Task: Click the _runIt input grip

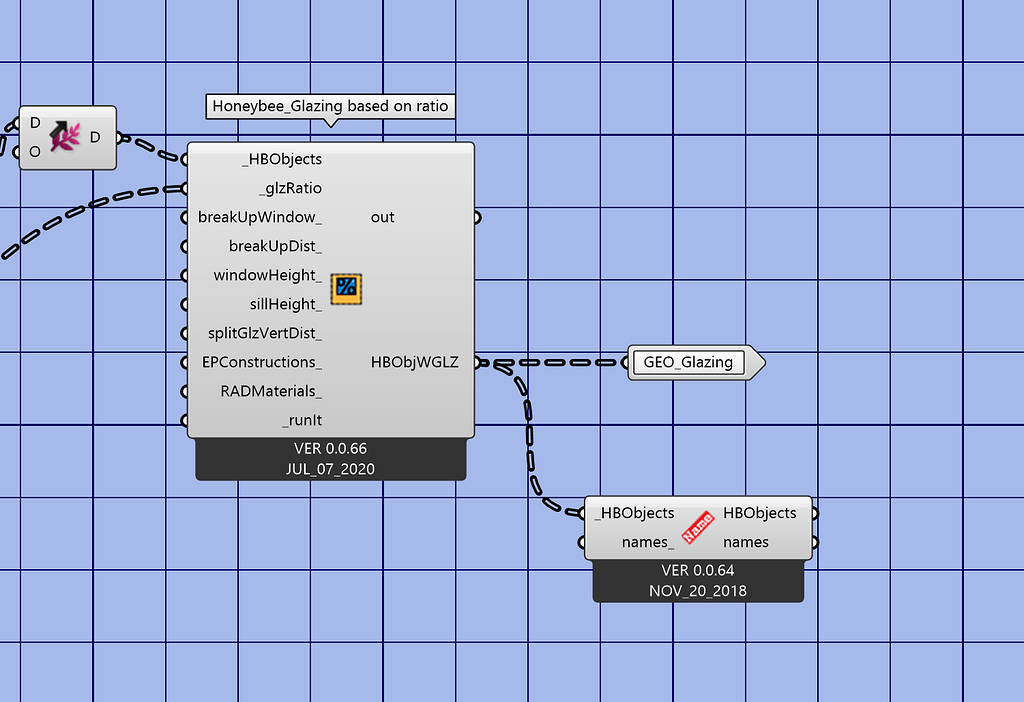Action: point(185,420)
